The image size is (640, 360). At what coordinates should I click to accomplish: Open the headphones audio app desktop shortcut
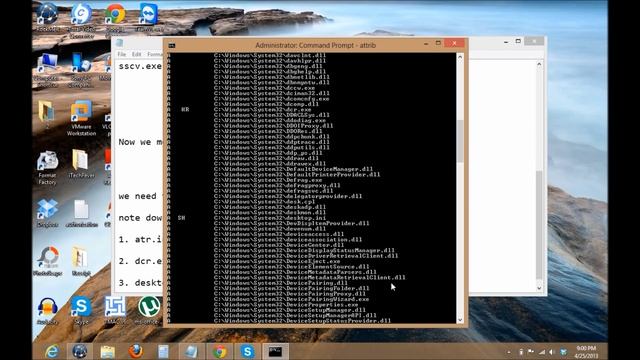[47, 307]
